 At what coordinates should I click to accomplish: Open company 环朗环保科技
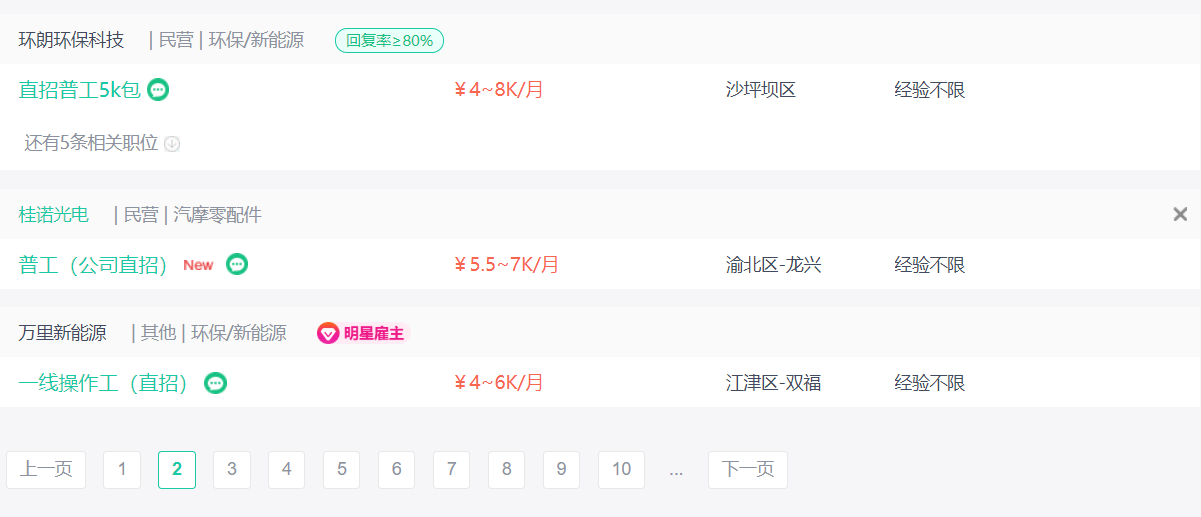71,40
